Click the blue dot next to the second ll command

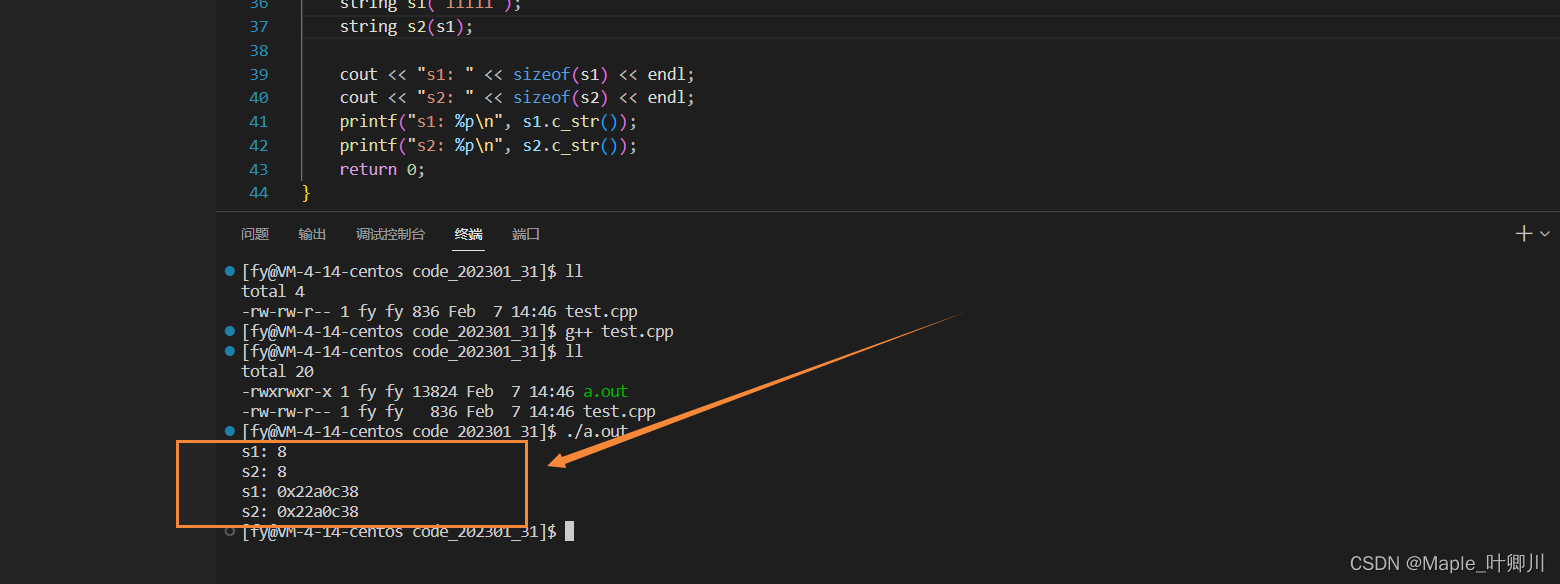pos(229,351)
